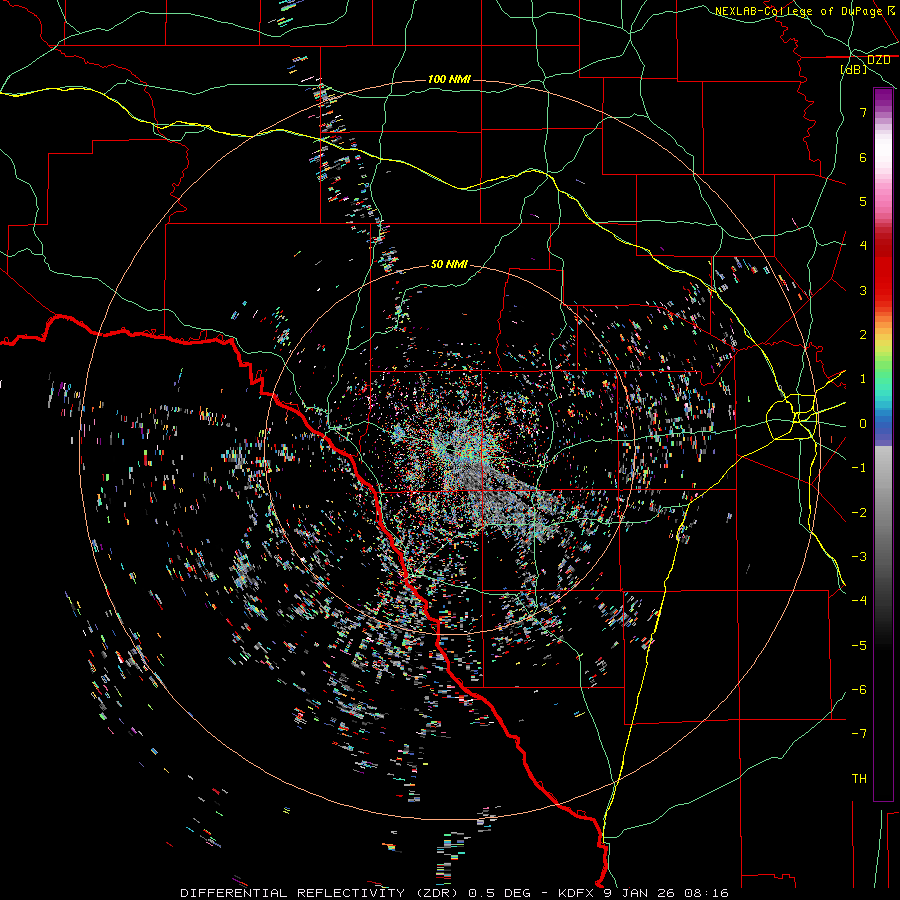This screenshot has width=900, height=900.
Task: Click the -4 value on color scale
Action: [x=859, y=601]
